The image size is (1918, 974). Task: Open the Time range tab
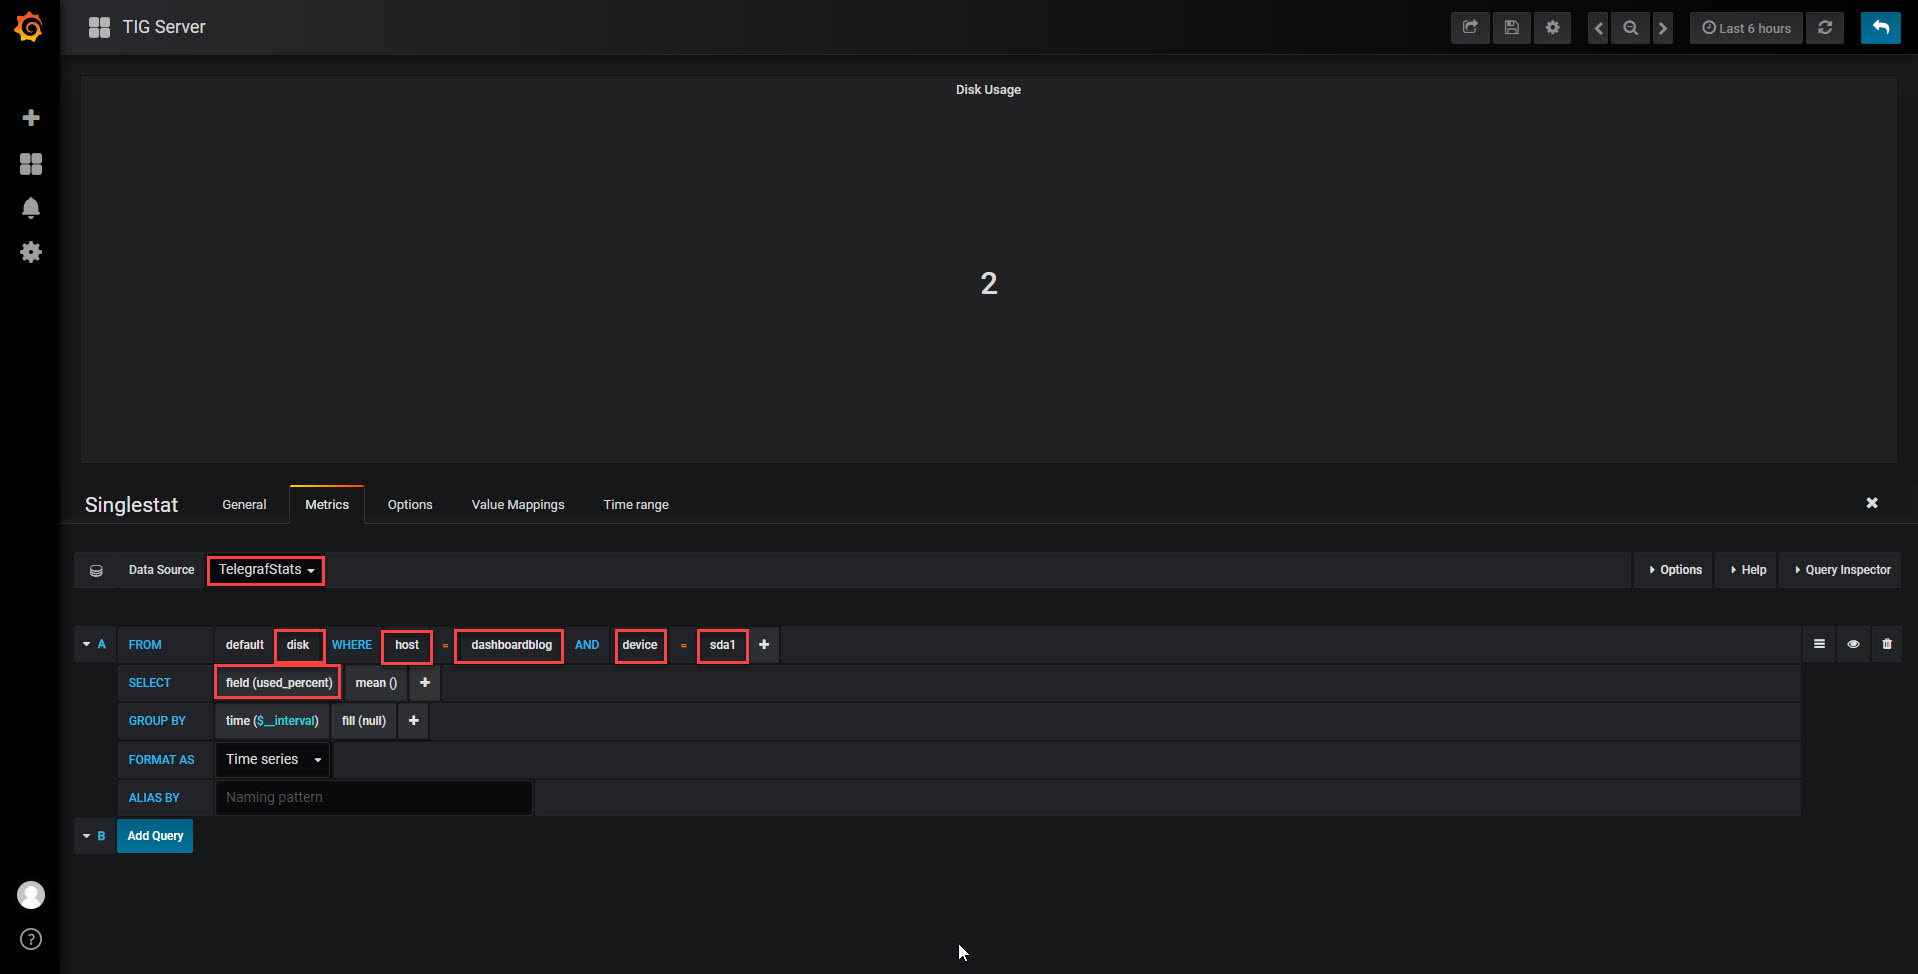636,505
